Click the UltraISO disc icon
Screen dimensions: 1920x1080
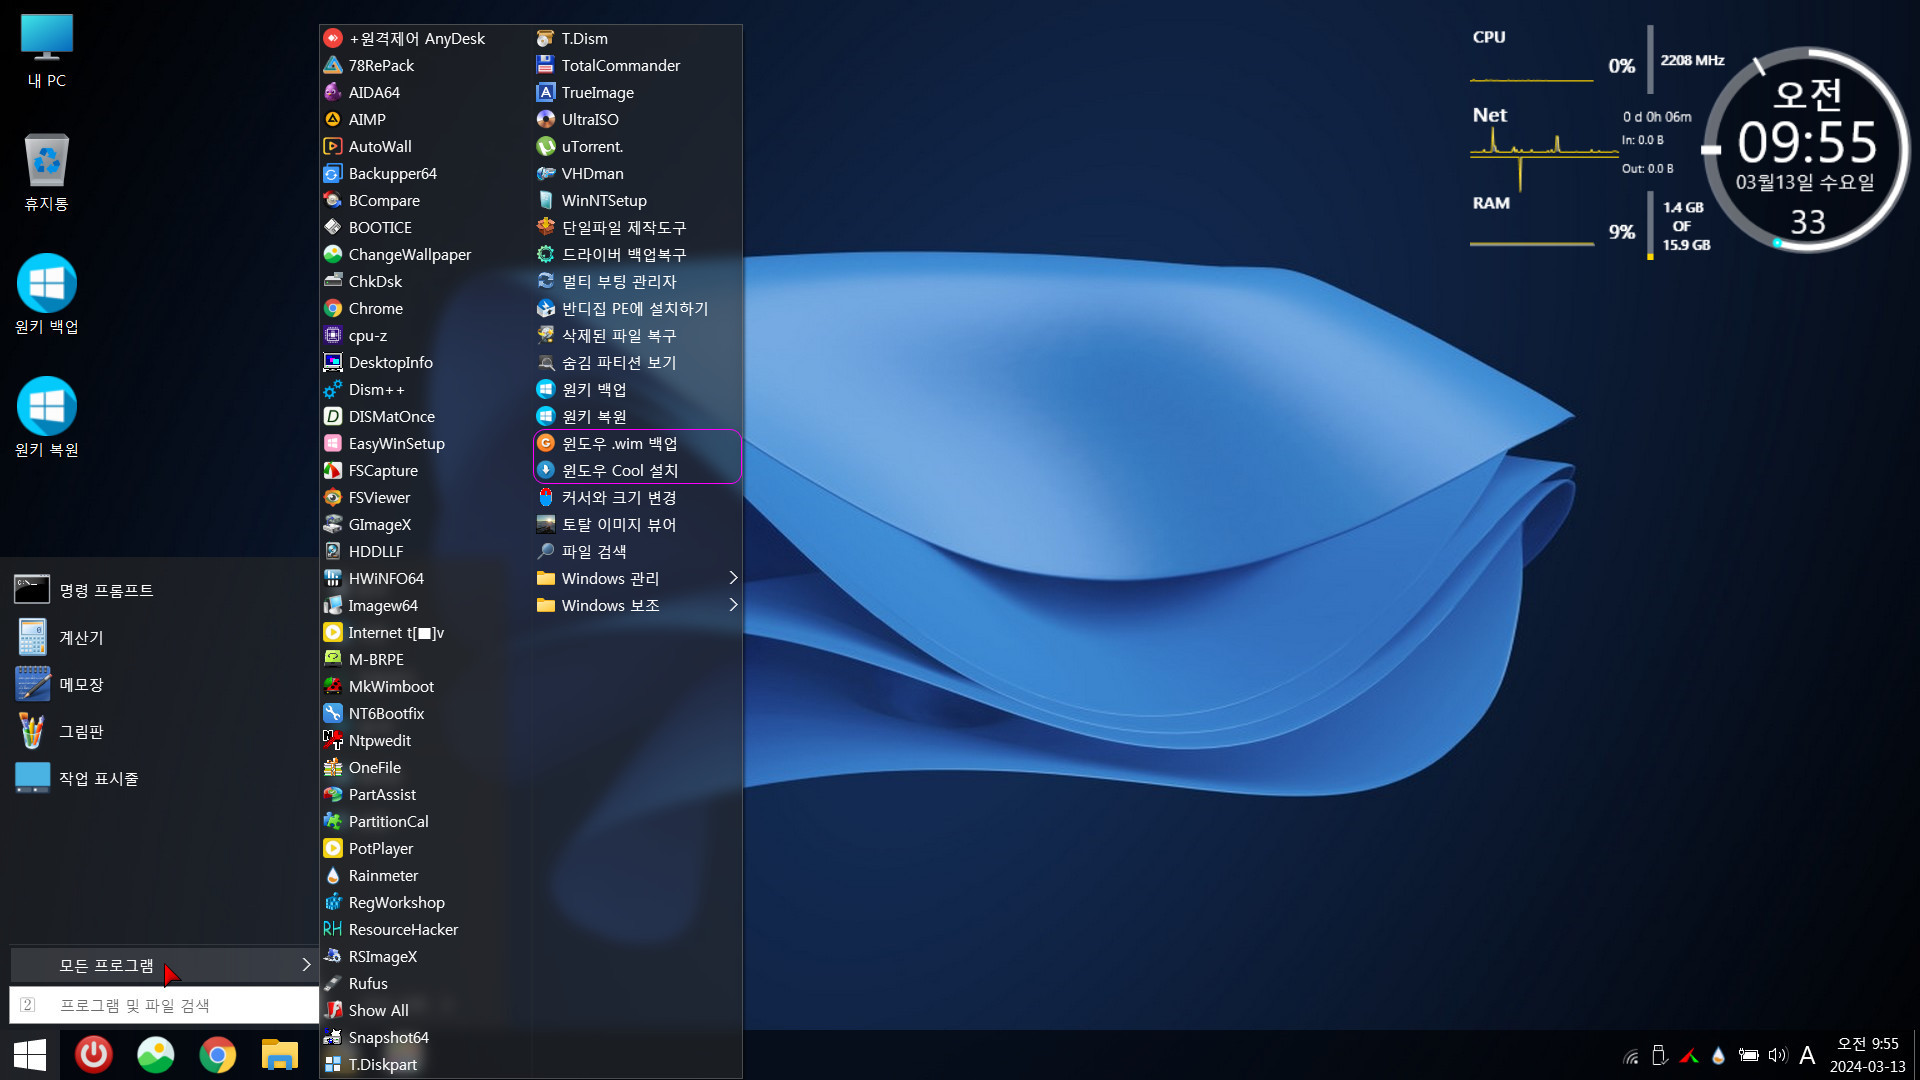pos(546,119)
